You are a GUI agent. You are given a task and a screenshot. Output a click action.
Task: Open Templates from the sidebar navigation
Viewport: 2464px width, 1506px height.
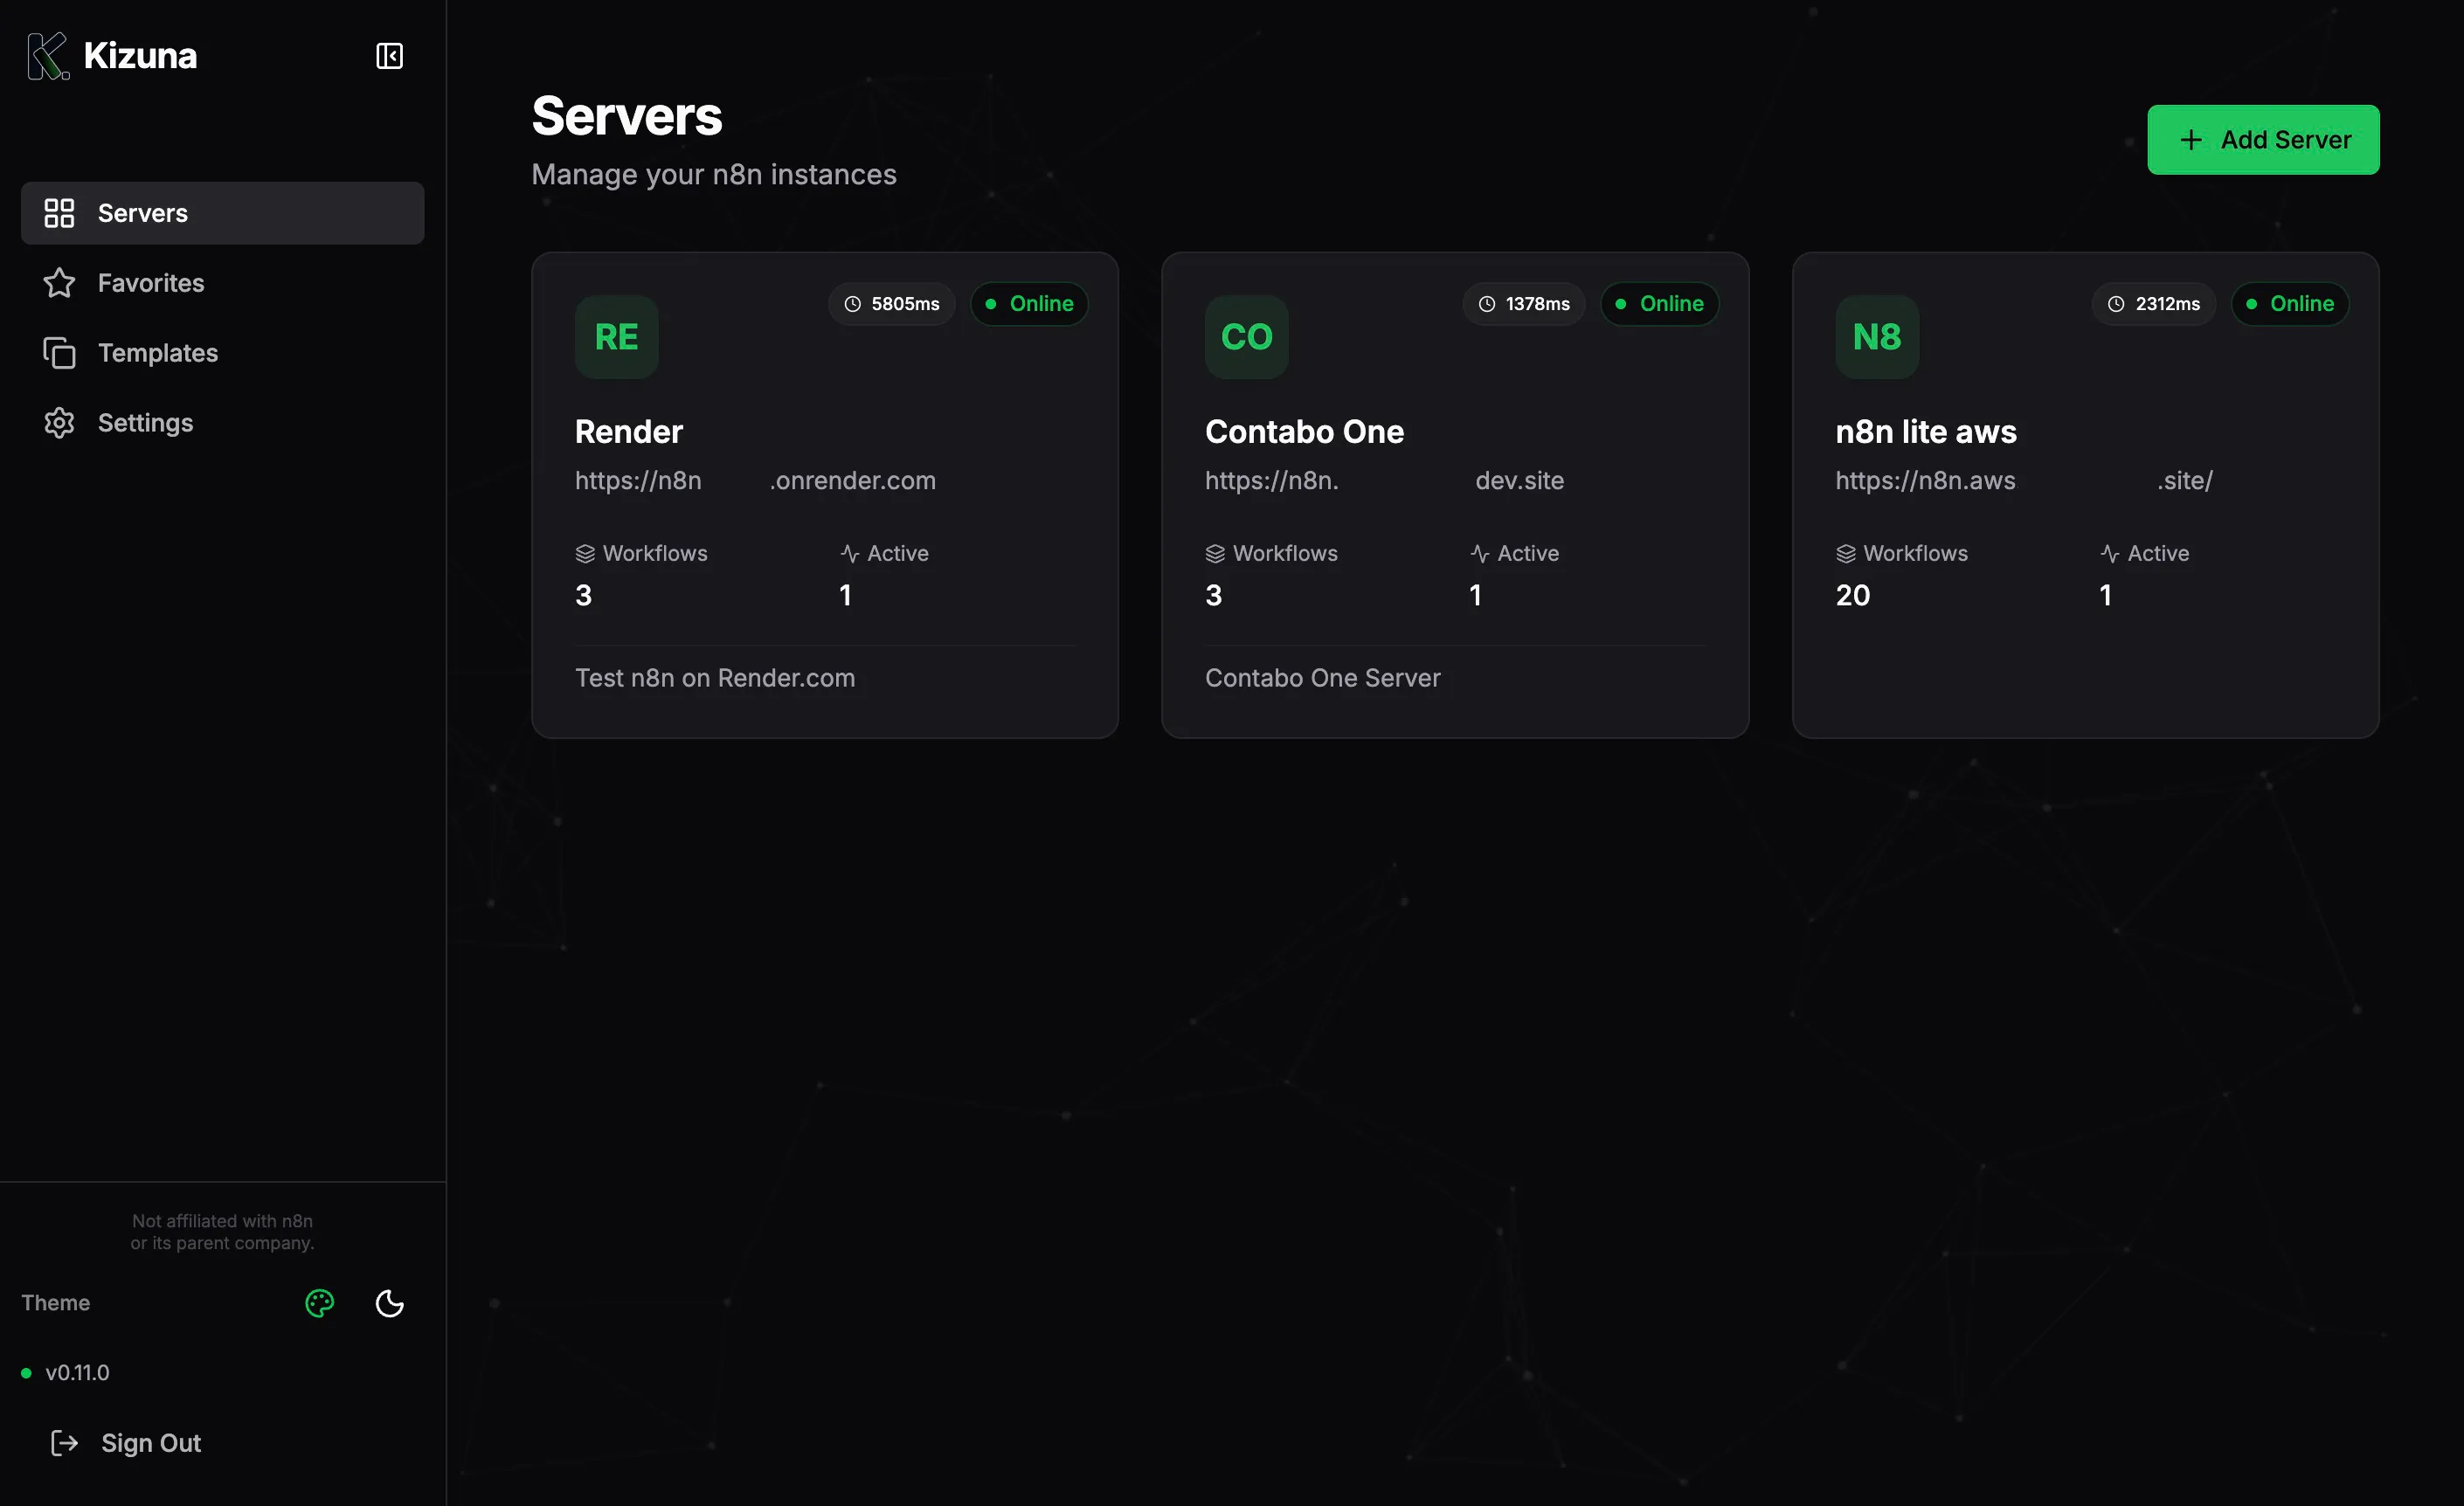158,353
